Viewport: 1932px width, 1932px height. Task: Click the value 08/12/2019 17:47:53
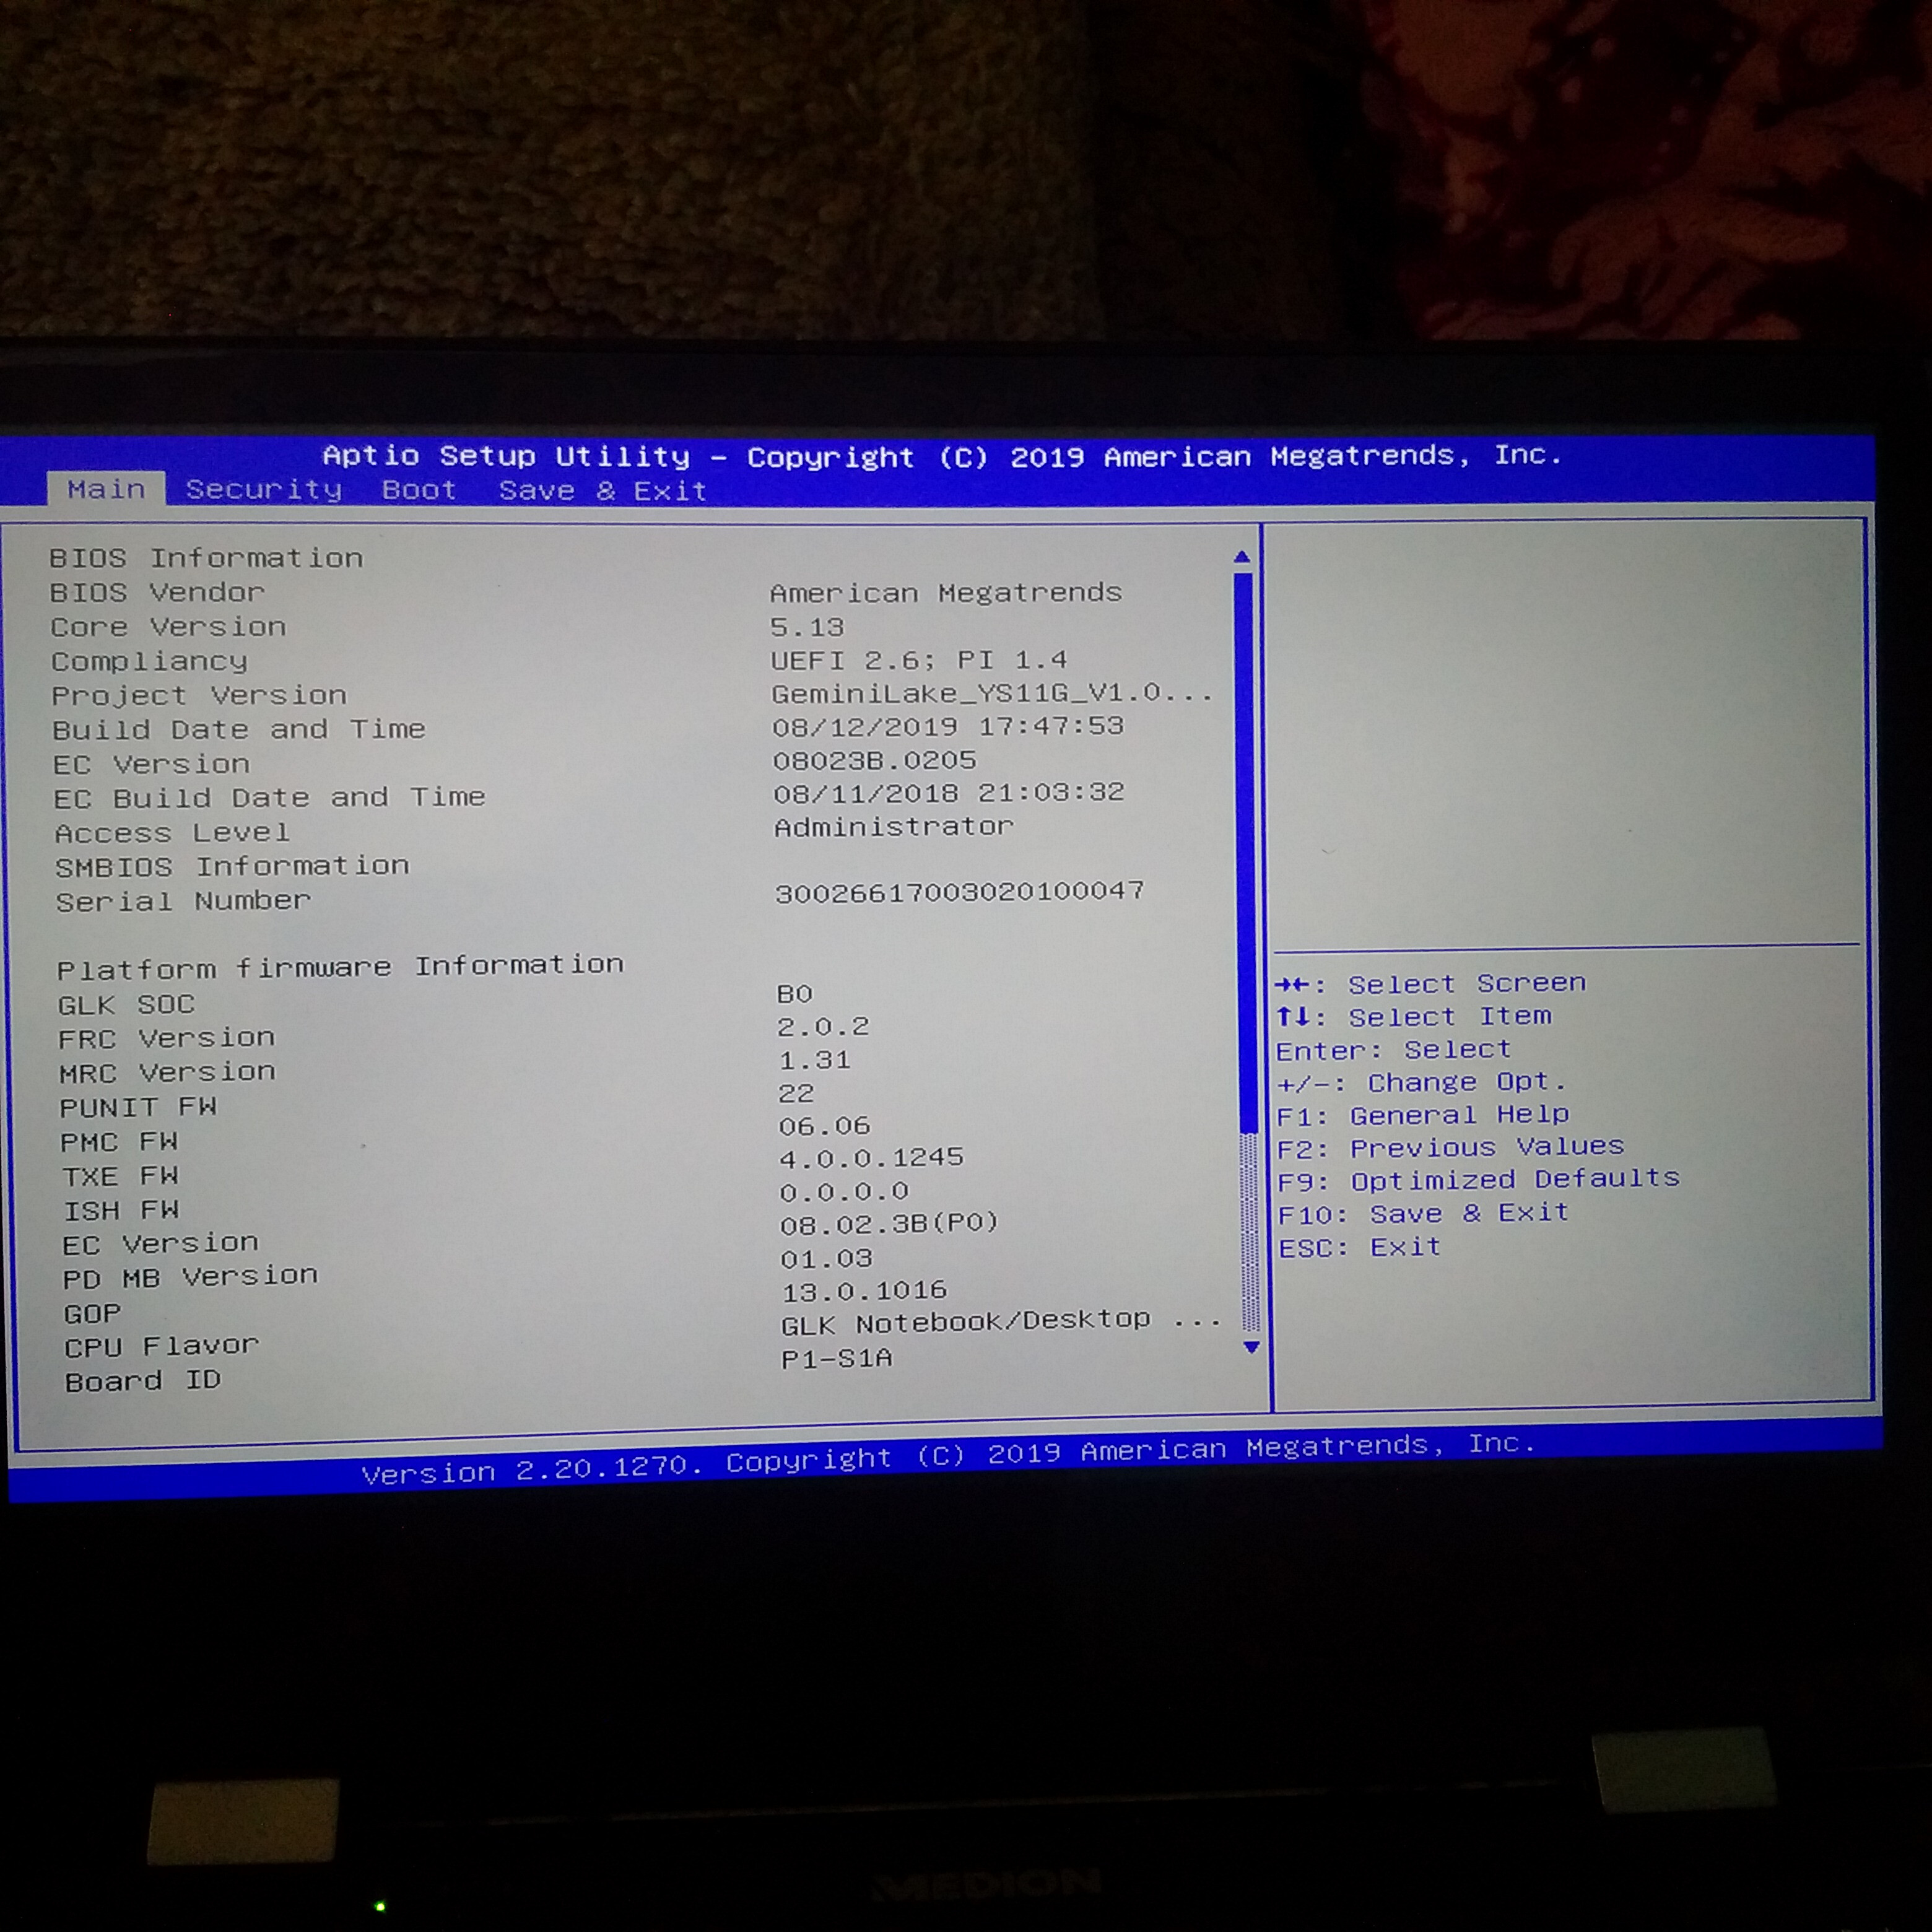coord(948,726)
